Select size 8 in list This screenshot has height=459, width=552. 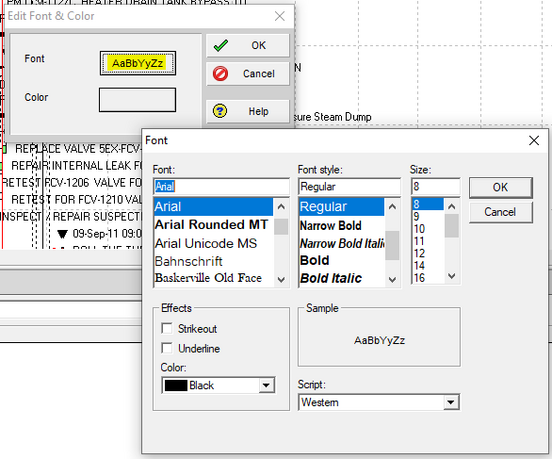428,204
